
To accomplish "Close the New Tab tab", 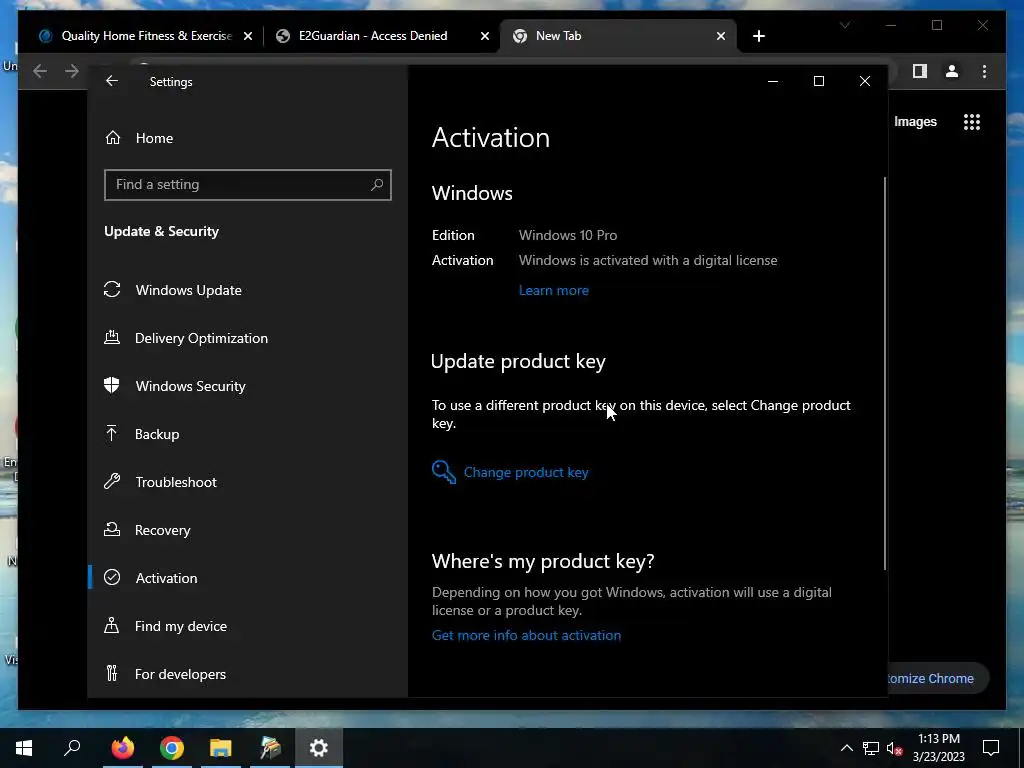I will tap(721, 37).
